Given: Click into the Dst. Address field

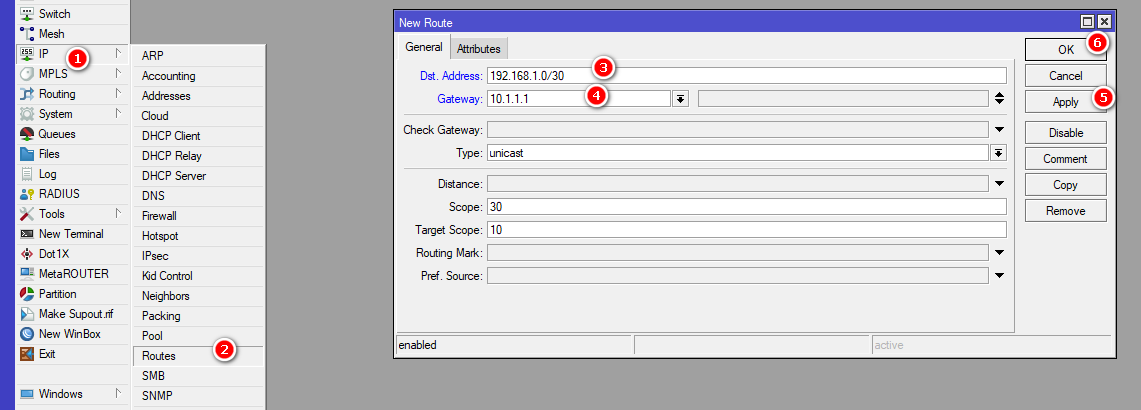Looking at the screenshot, I should pyautogui.click(x=745, y=76).
